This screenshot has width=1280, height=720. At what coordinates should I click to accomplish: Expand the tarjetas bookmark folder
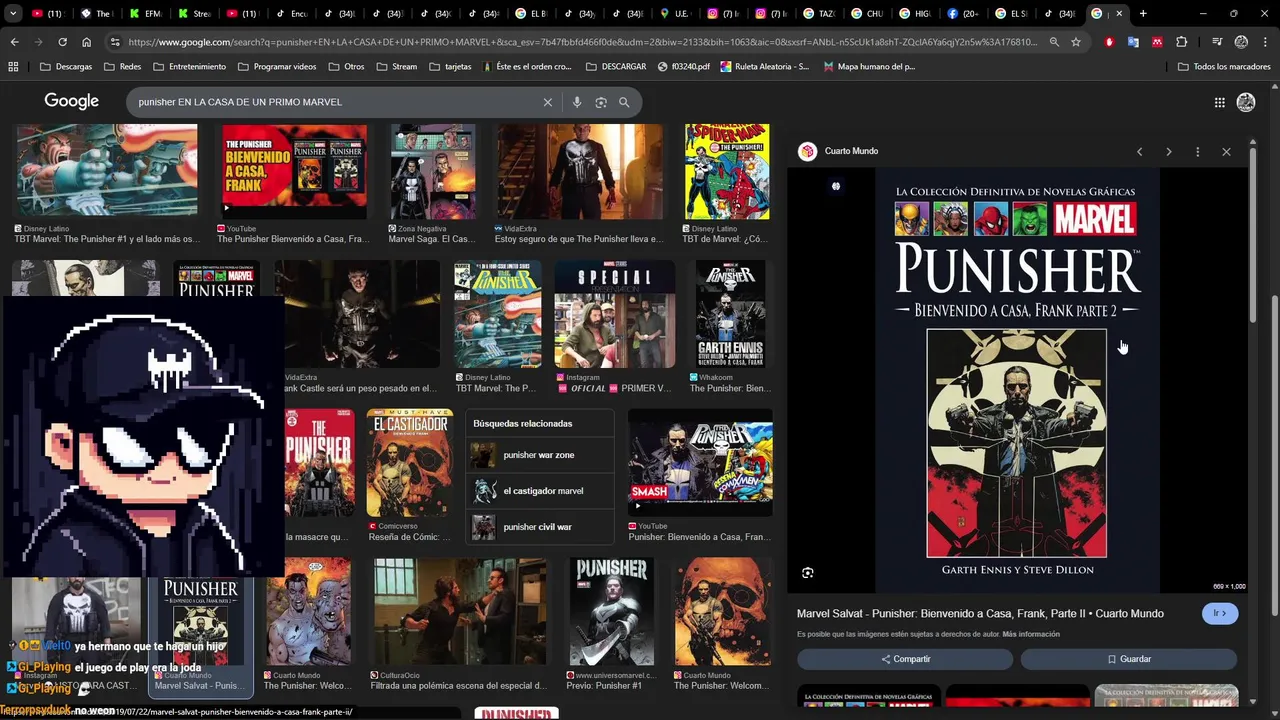click(x=449, y=67)
